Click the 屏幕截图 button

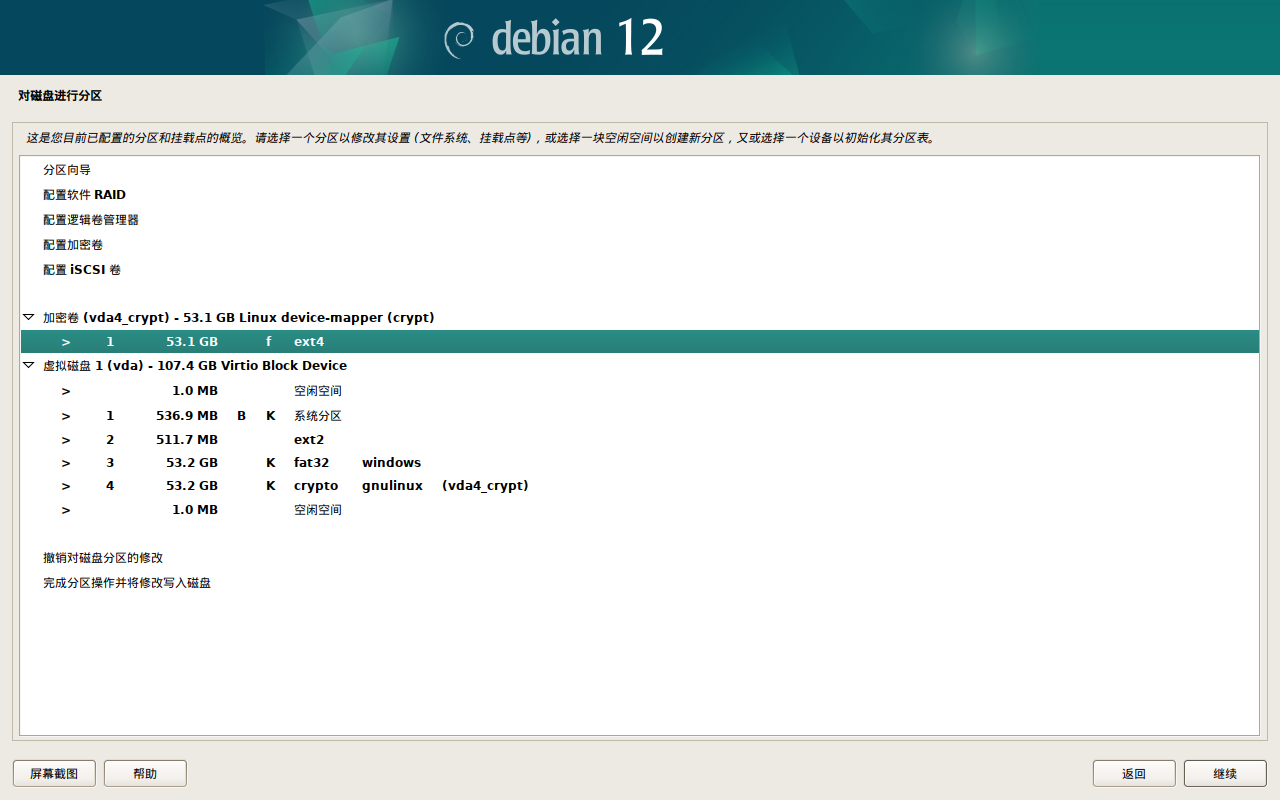54,773
